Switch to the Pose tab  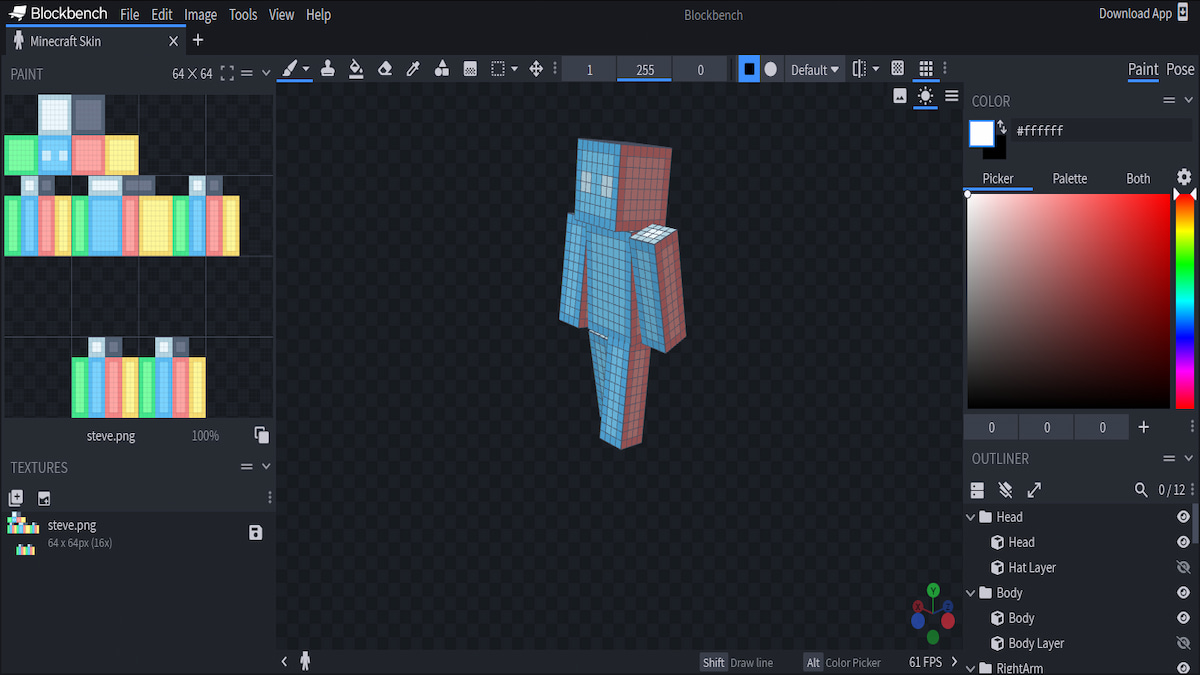pyautogui.click(x=1180, y=70)
